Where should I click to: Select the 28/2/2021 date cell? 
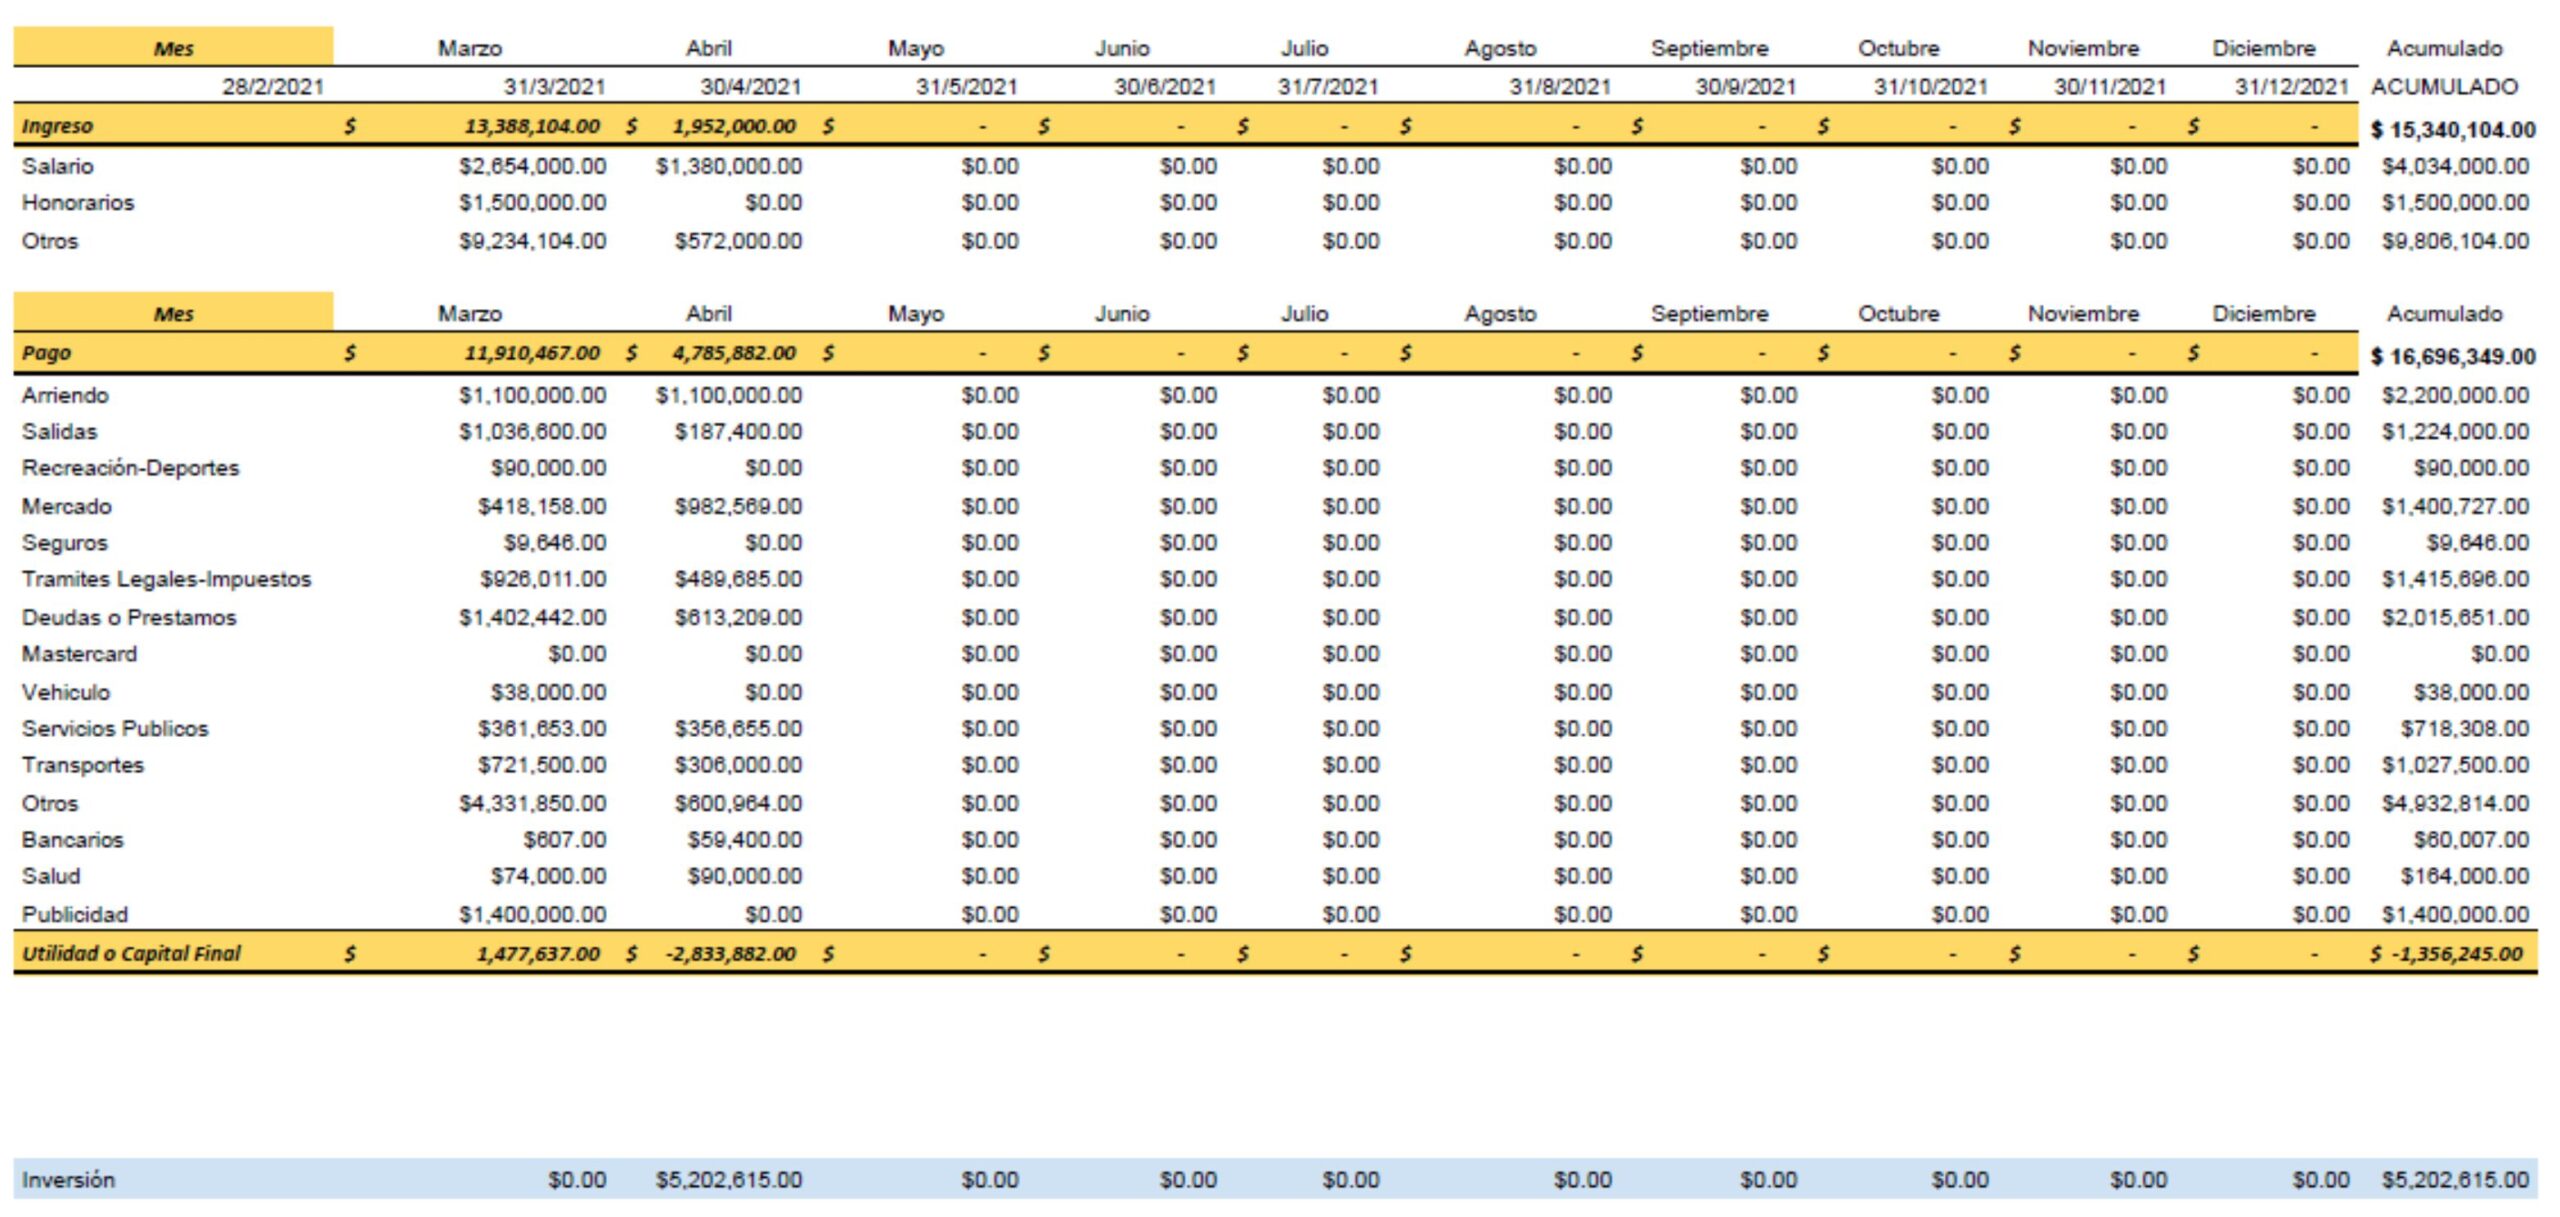(272, 87)
